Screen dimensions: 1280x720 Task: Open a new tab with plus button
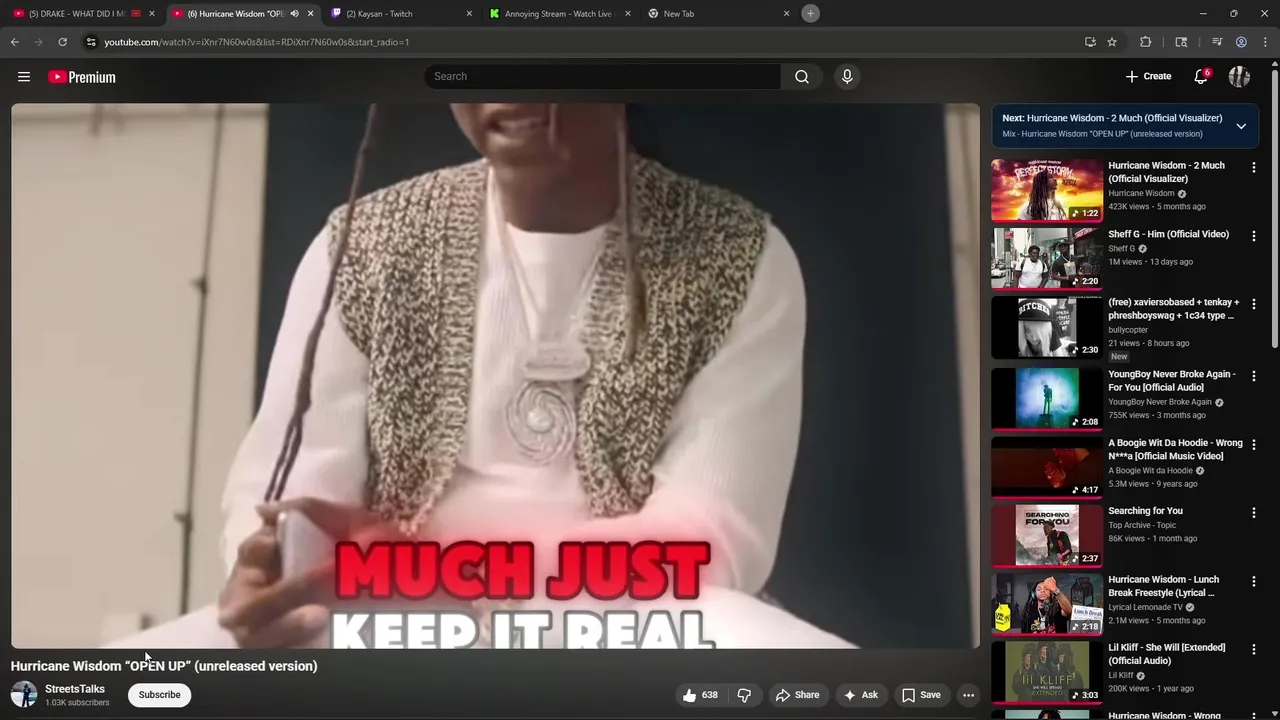(x=811, y=14)
